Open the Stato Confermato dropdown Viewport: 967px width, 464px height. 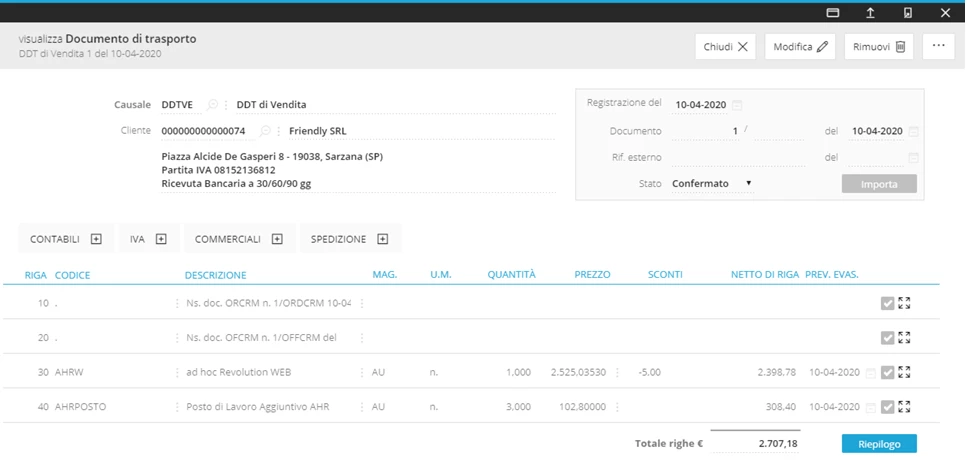712,184
